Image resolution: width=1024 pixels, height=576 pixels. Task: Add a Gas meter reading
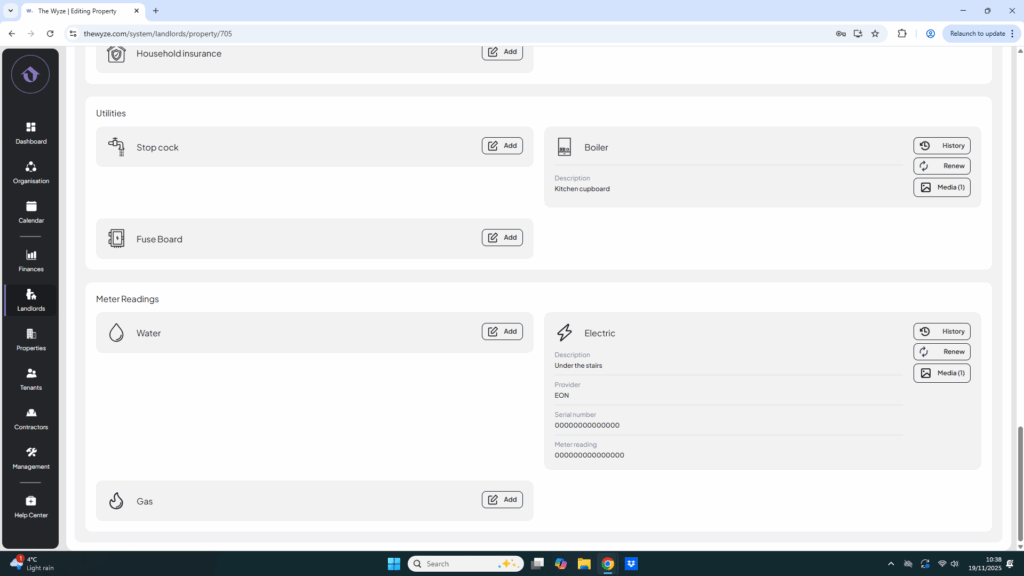point(502,500)
